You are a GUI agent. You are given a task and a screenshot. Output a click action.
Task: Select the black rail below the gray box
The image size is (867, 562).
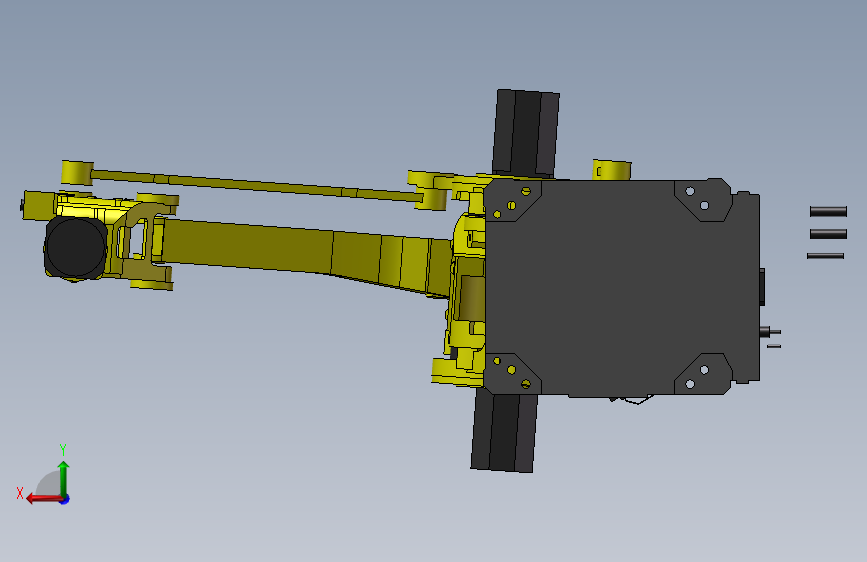click(504, 430)
